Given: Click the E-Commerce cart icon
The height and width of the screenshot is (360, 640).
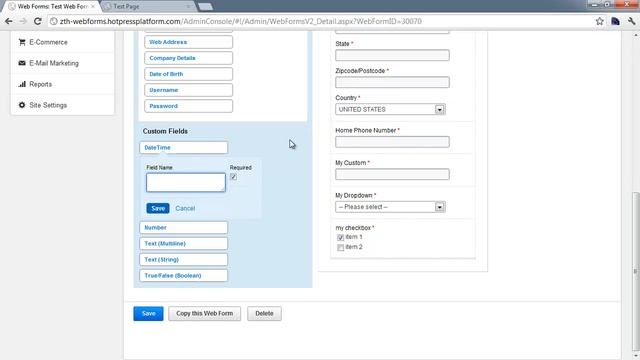Looking at the screenshot, I should pos(22,42).
